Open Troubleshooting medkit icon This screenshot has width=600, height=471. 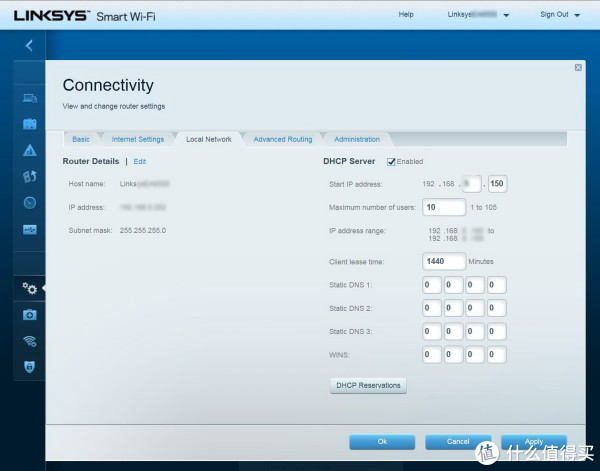[29, 315]
